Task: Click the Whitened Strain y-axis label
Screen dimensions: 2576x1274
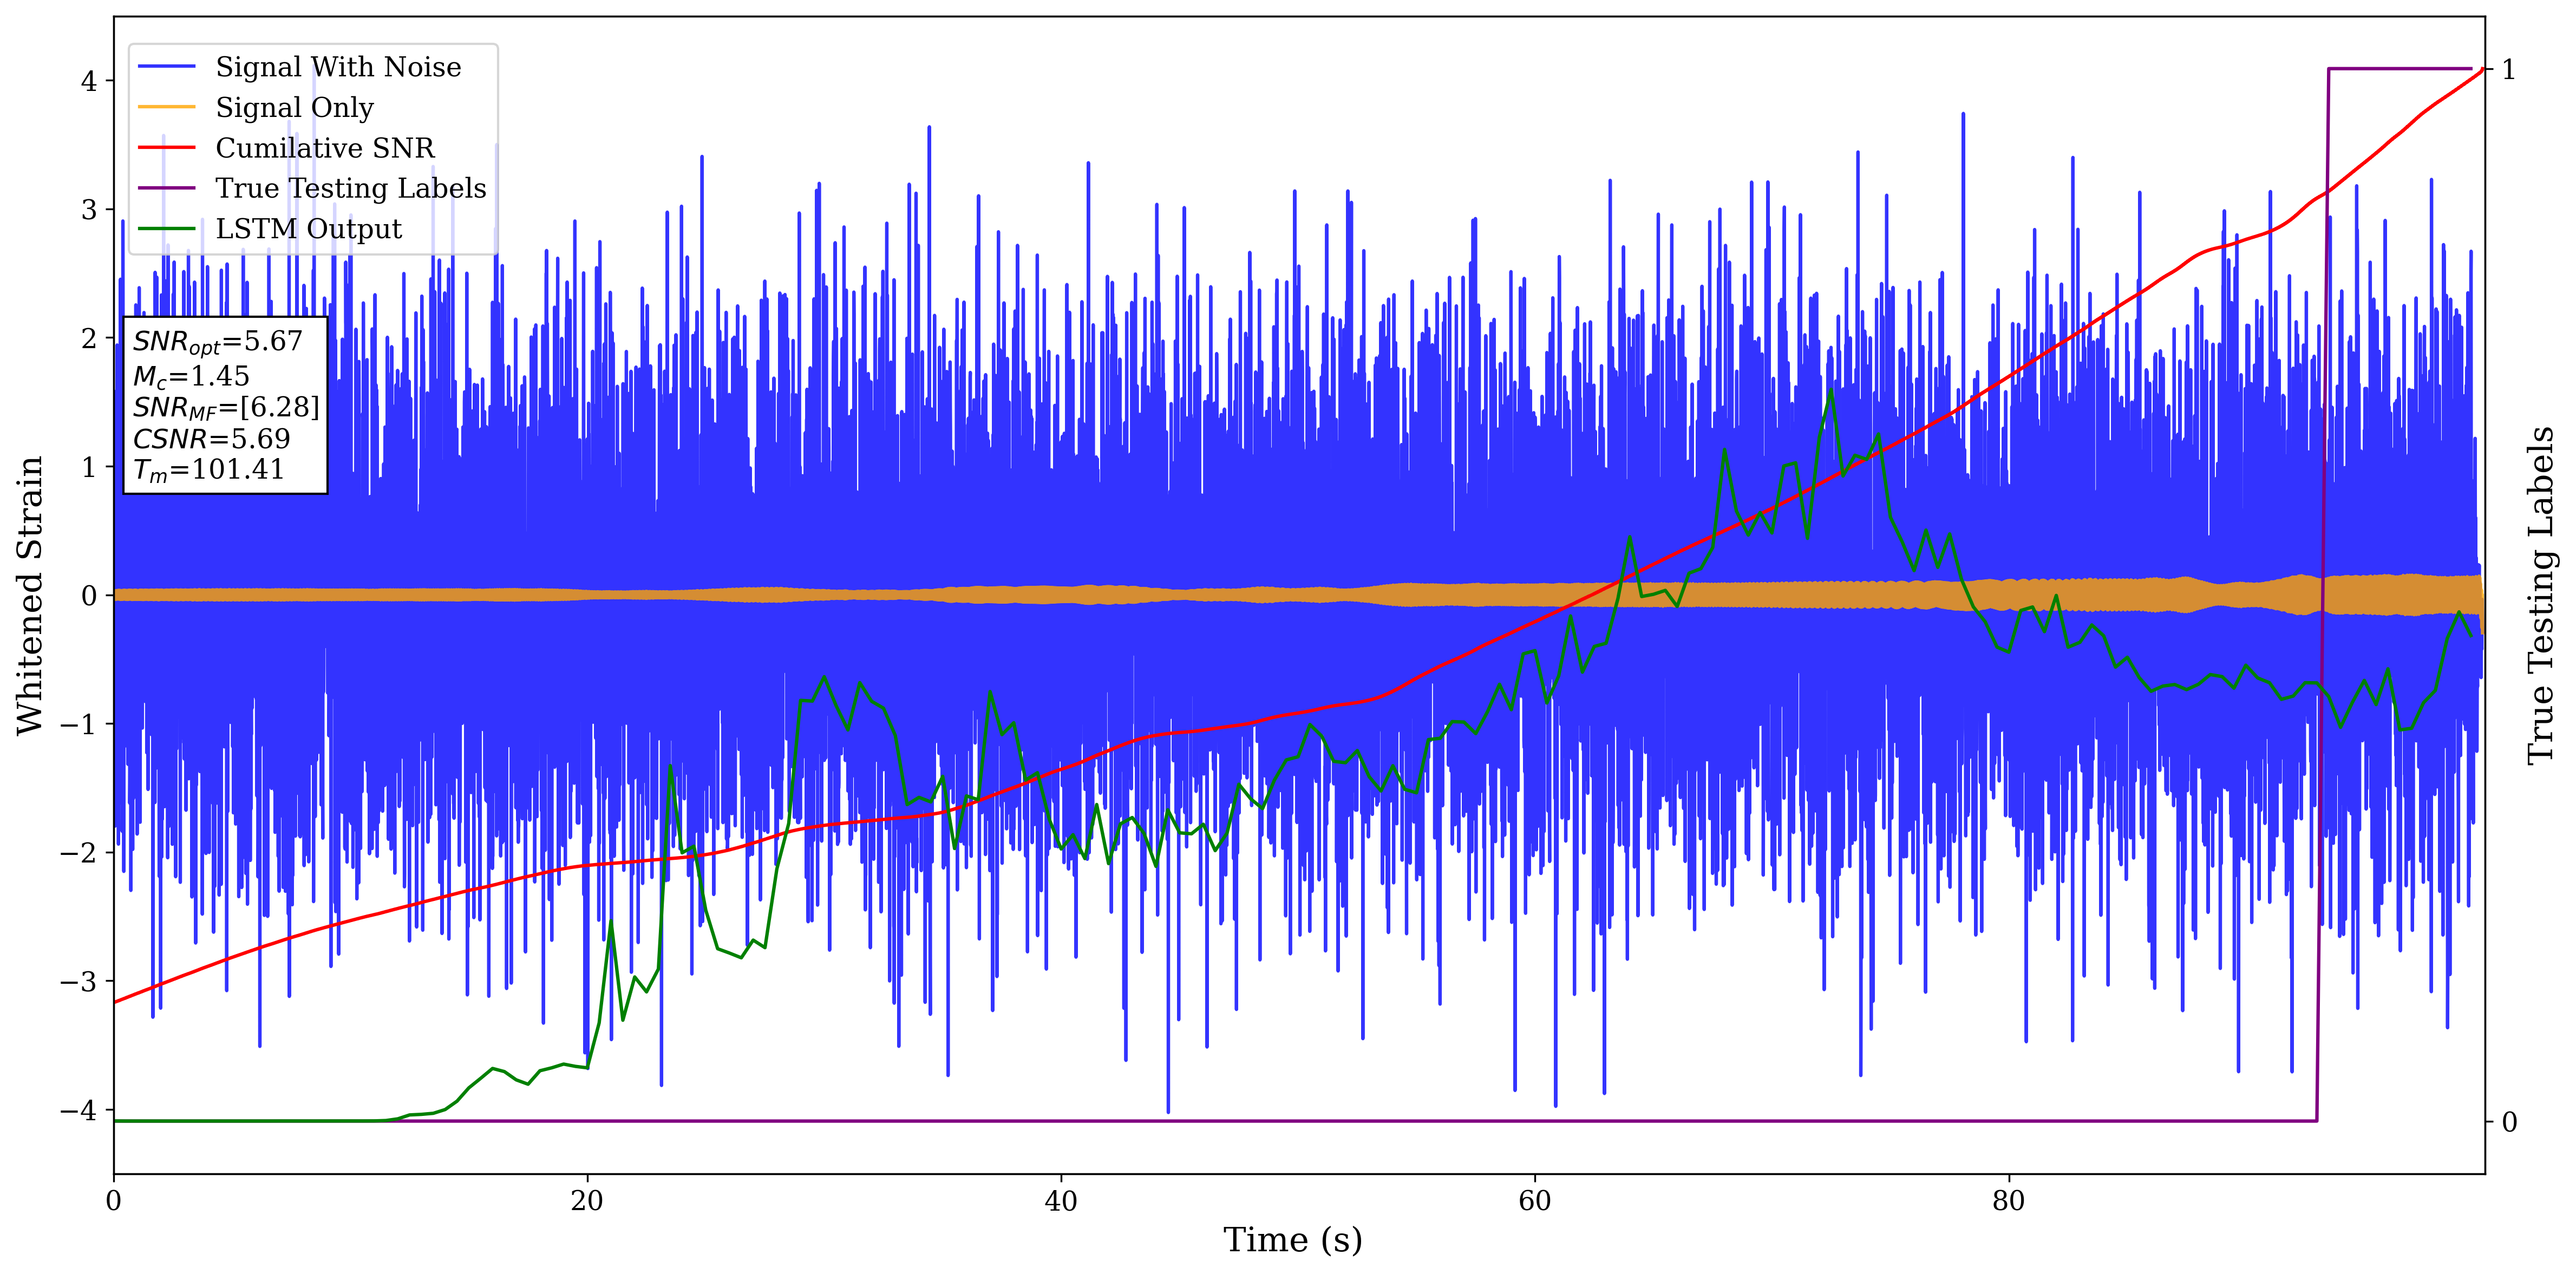Action: pyautogui.click(x=30, y=595)
